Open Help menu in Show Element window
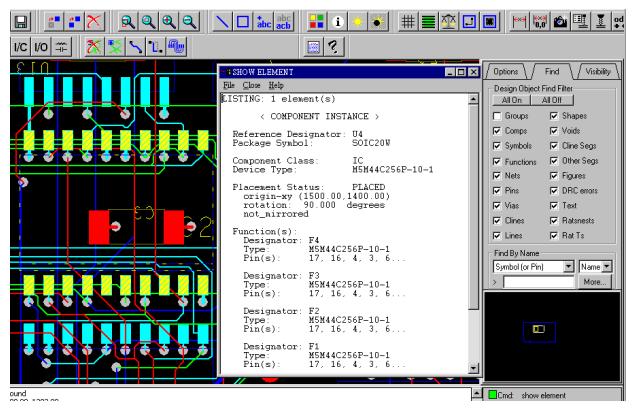 (x=276, y=85)
